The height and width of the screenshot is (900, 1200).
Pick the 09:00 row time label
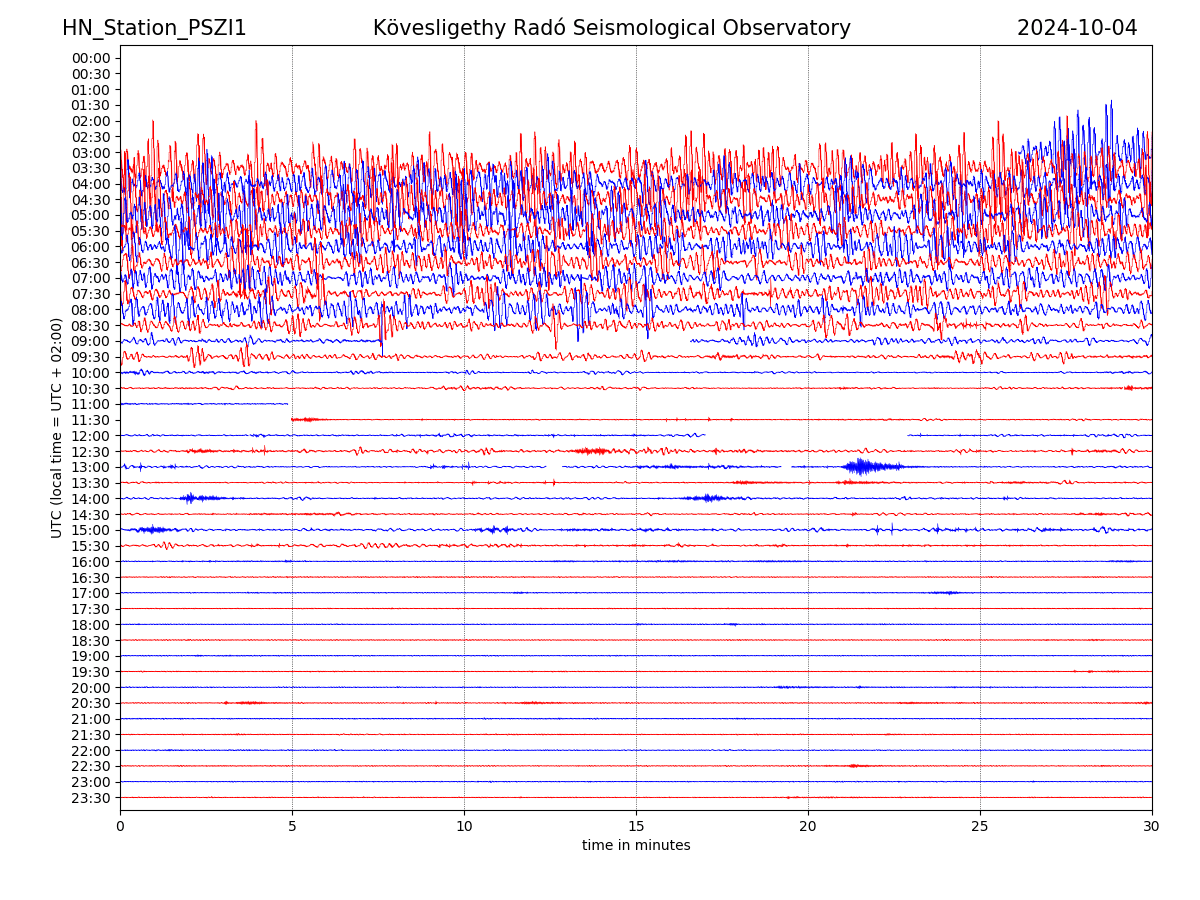coord(90,341)
